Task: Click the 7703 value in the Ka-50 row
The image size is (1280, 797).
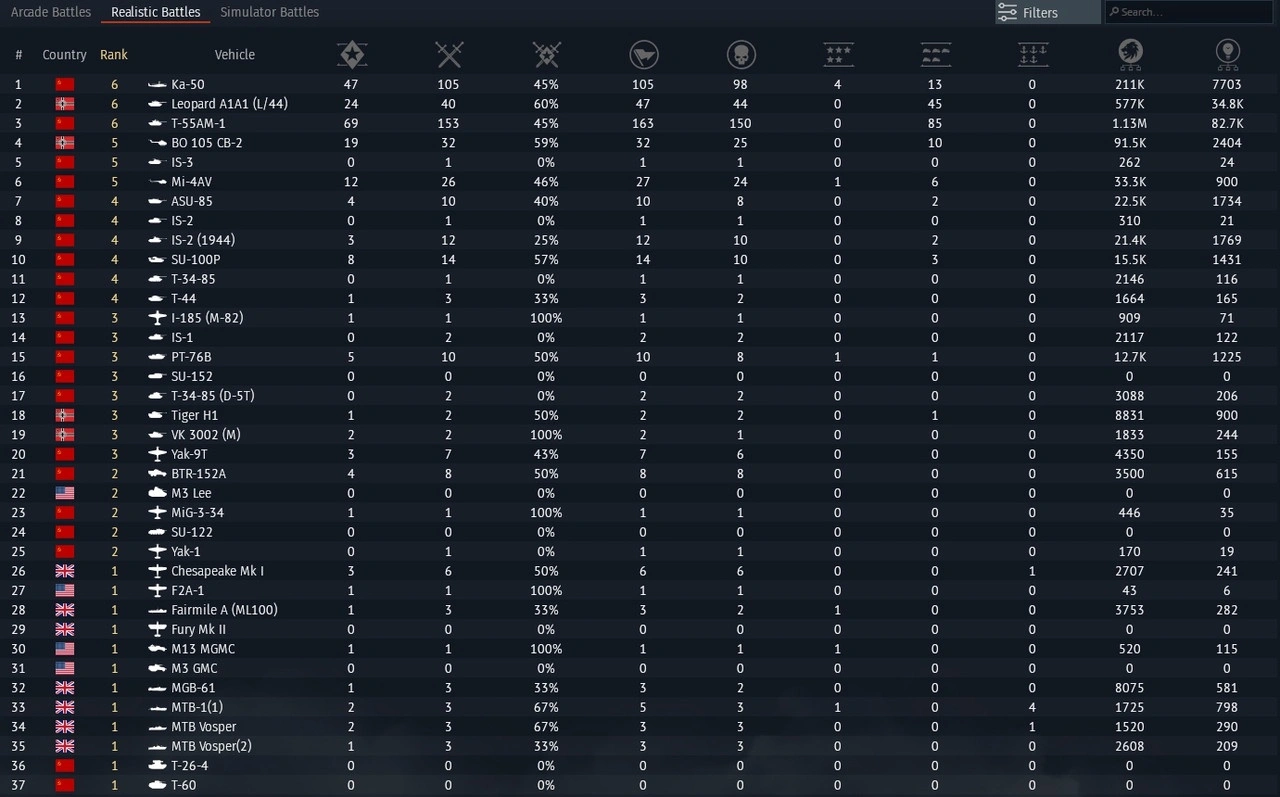Action: (x=1227, y=85)
